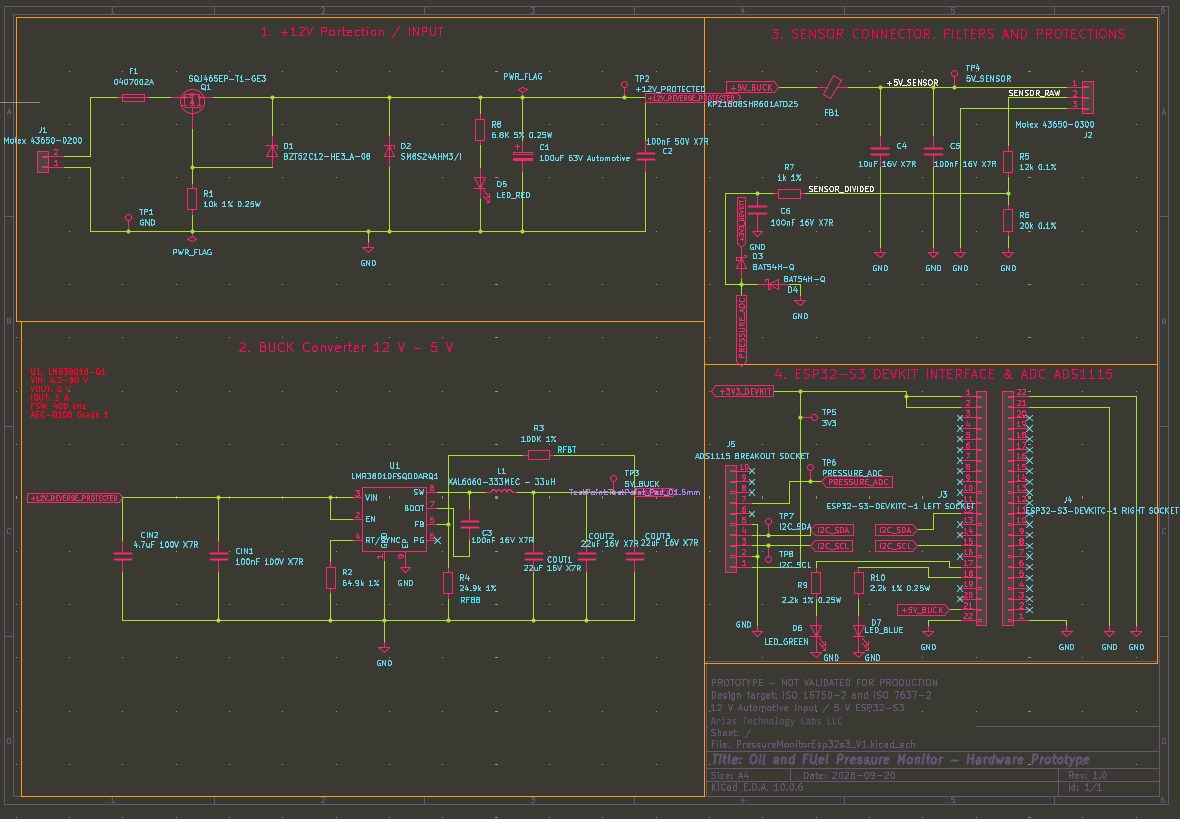The image size is (1180, 819).
Task: Select capacitor CIN2 symbol
Action: coord(123,557)
